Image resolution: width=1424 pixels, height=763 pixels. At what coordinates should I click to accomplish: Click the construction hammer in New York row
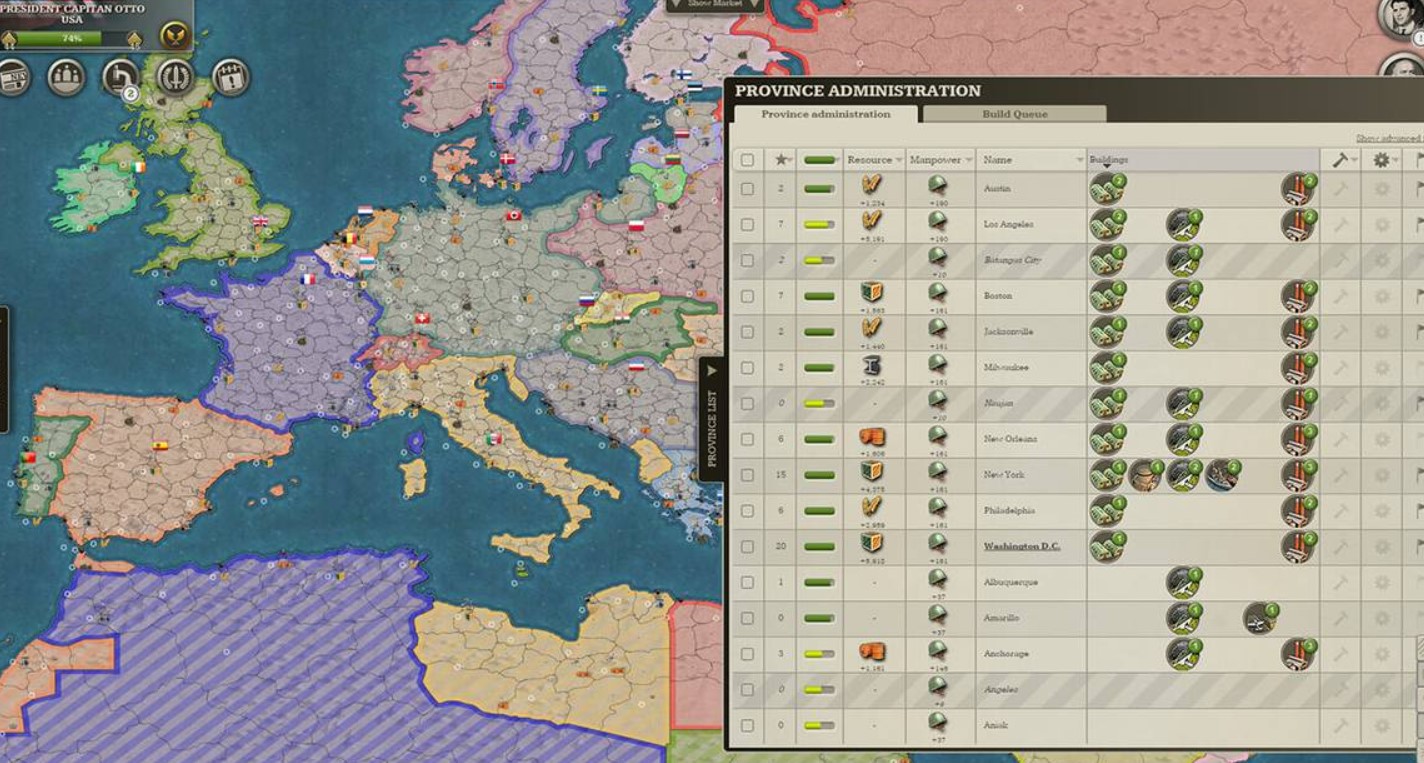[1340, 475]
